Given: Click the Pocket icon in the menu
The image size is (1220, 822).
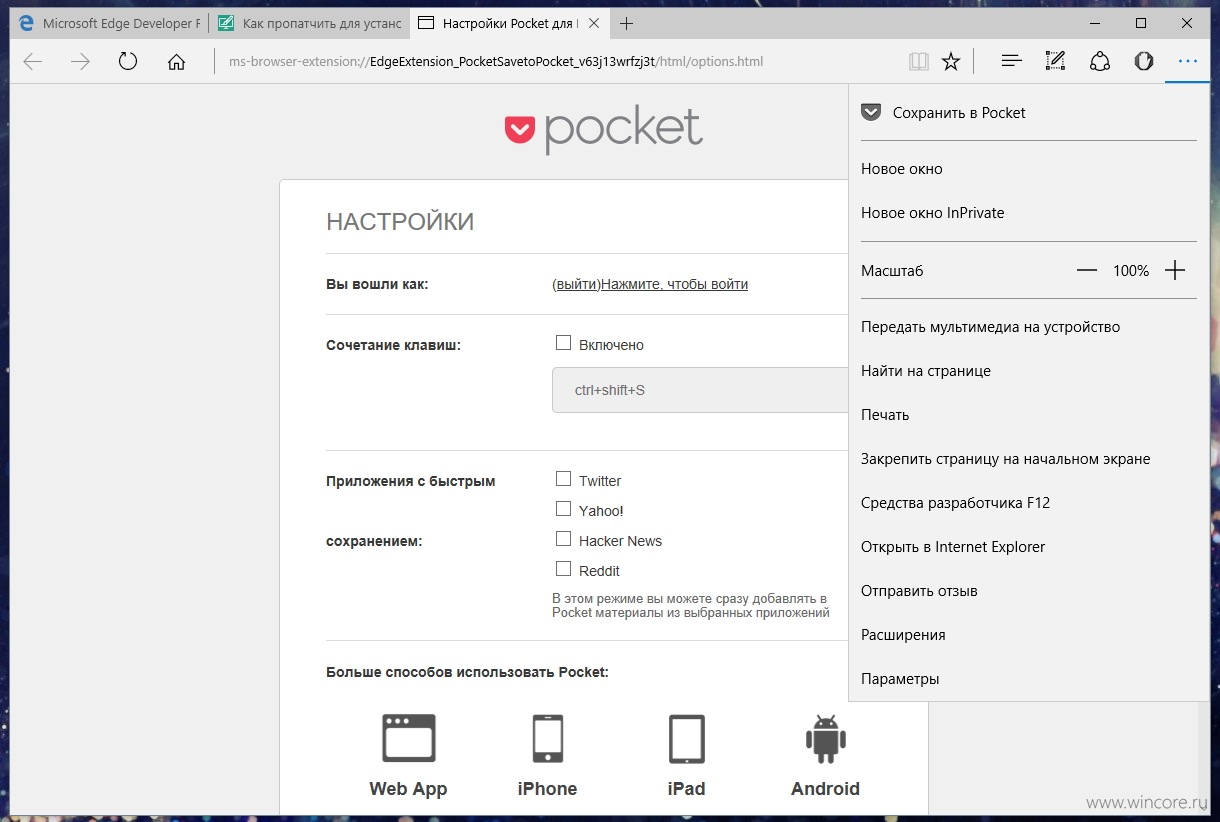Looking at the screenshot, I should [871, 113].
